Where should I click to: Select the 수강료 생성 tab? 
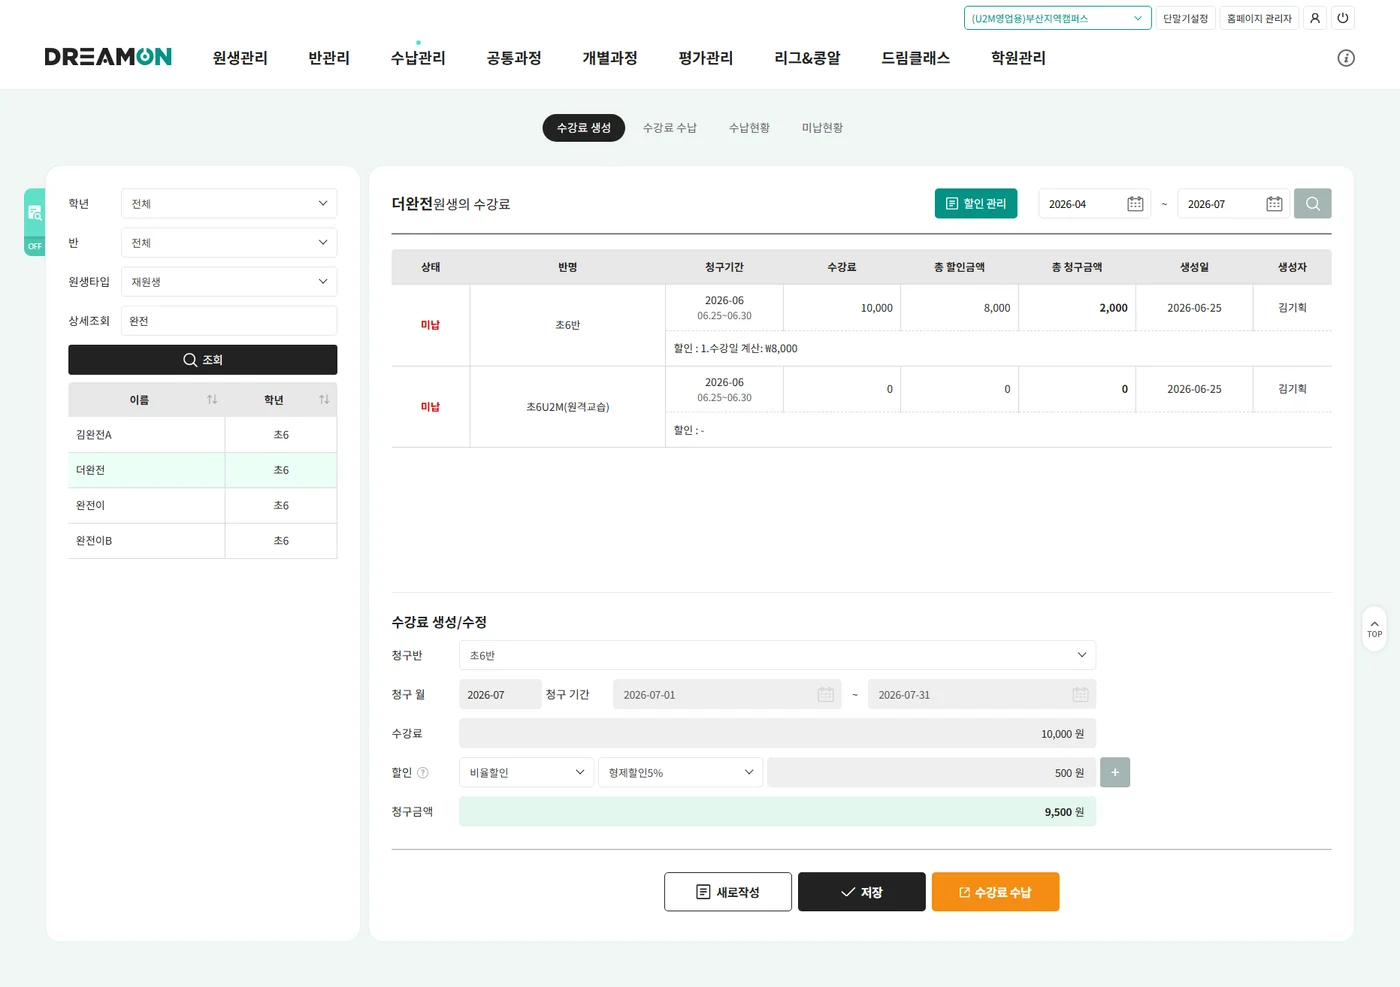[584, 128]
